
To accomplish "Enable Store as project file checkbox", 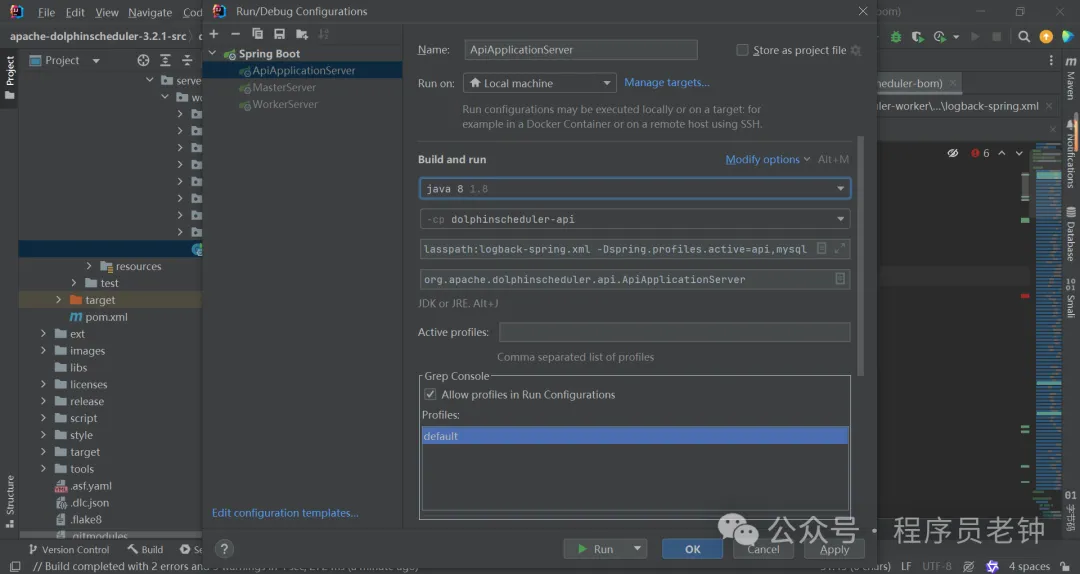I will (742, 50).
